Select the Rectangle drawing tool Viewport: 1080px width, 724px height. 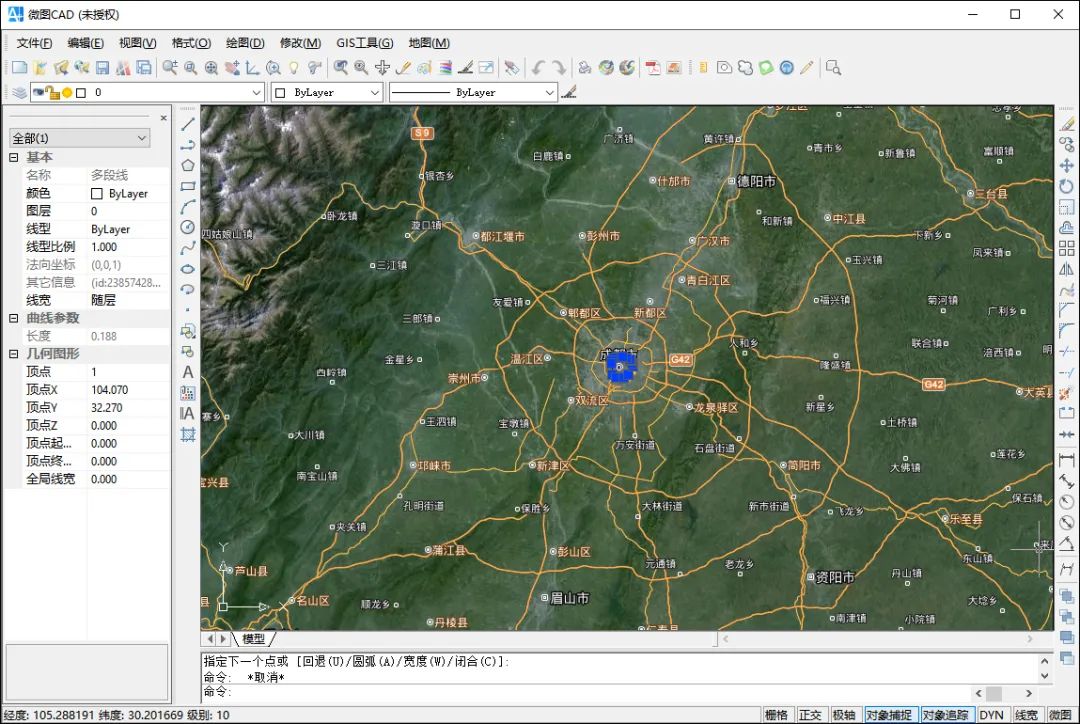pos(187,186)
